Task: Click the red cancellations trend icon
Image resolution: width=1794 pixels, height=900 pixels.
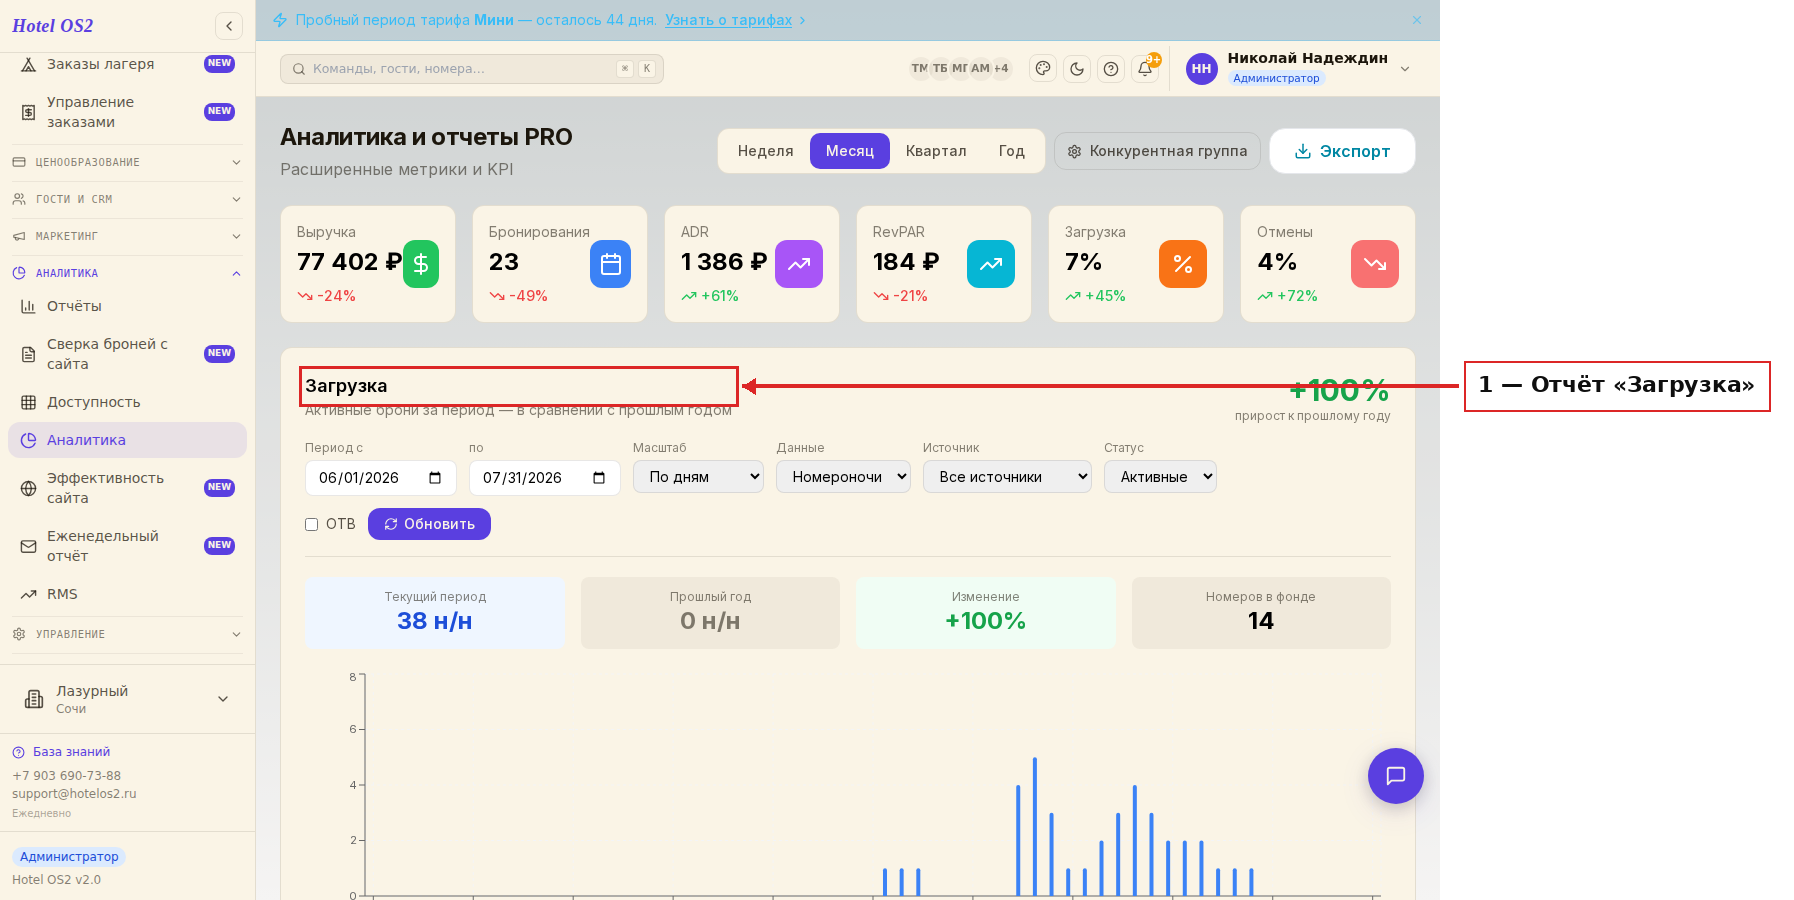Action: point(1375,264)
